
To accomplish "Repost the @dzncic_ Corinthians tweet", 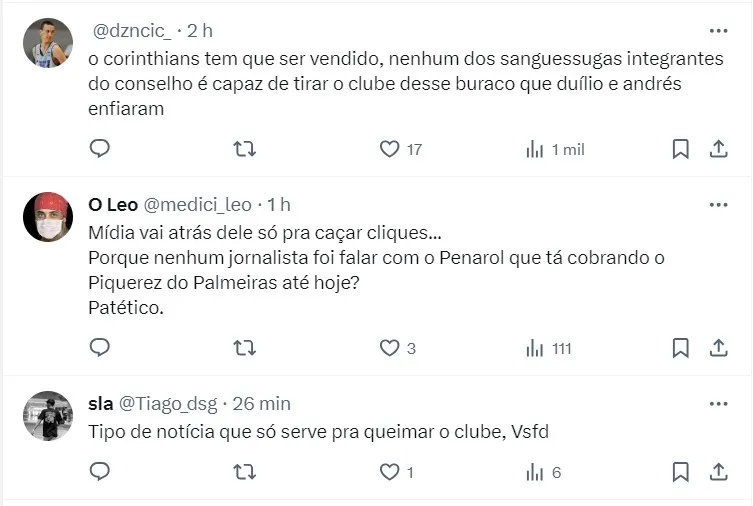I will (244, 149).
